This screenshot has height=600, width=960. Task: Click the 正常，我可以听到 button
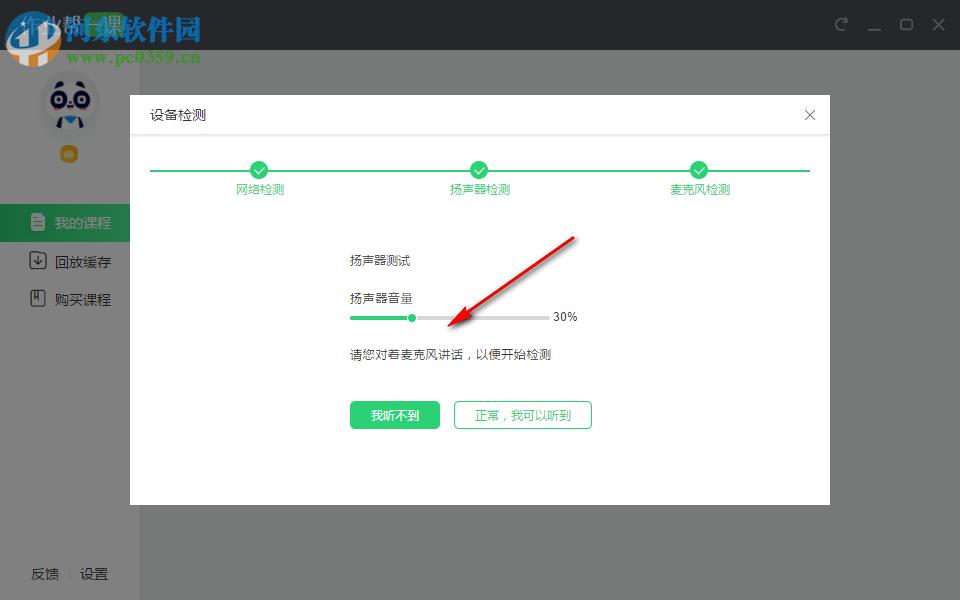[522, 414]
